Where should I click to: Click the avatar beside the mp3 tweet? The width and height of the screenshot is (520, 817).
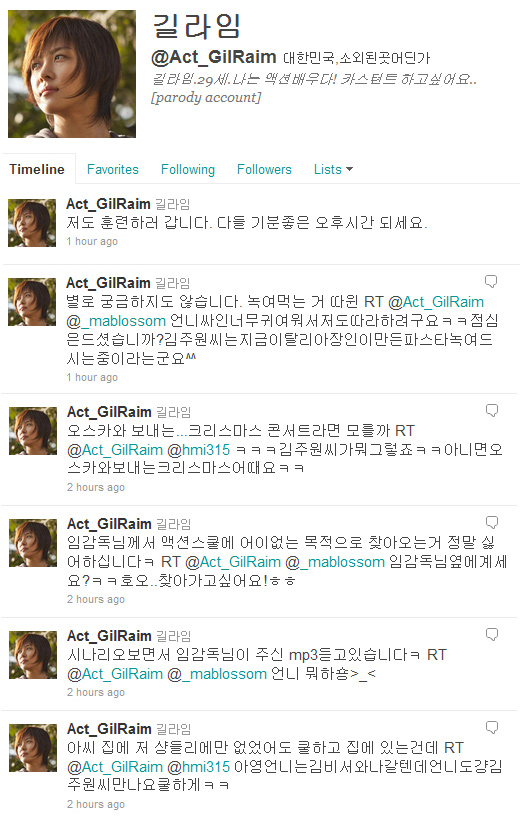click(33, 655)
